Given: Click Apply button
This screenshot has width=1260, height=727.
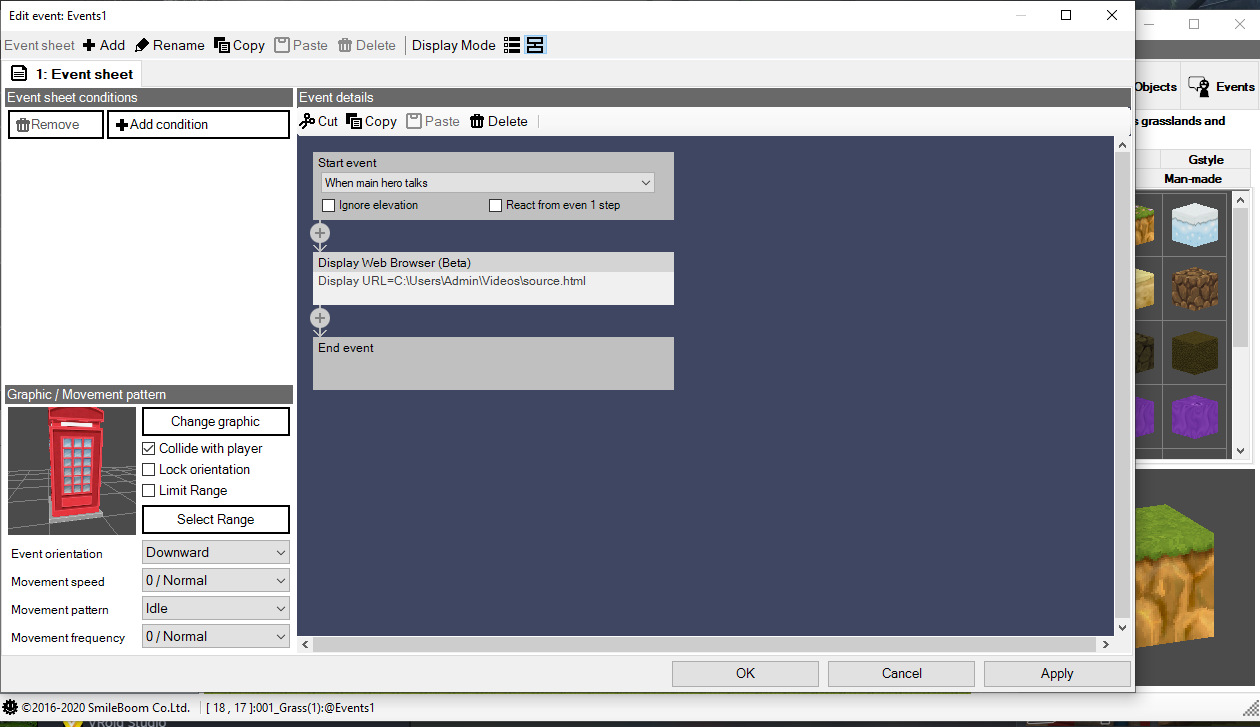Looking at the screenshot, I should (1057, 673).
